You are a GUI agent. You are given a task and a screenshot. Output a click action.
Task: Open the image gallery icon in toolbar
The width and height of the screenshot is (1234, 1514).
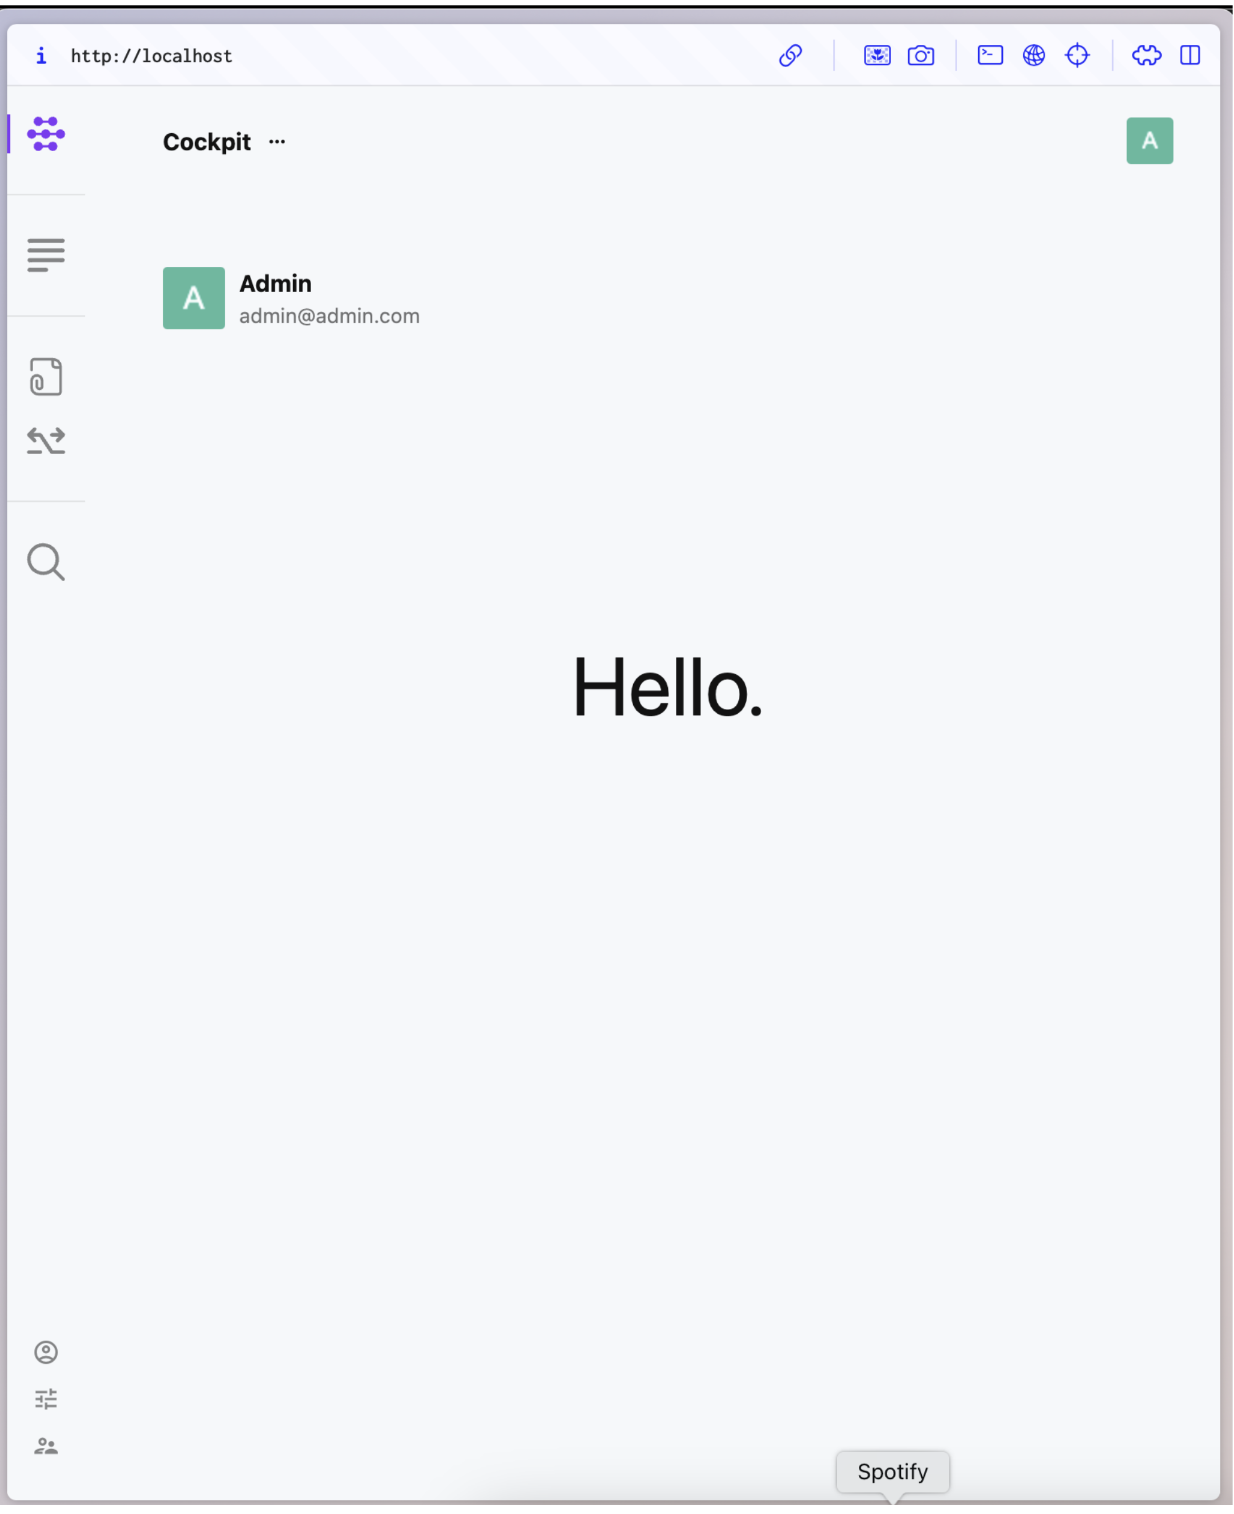coord(877,55)
